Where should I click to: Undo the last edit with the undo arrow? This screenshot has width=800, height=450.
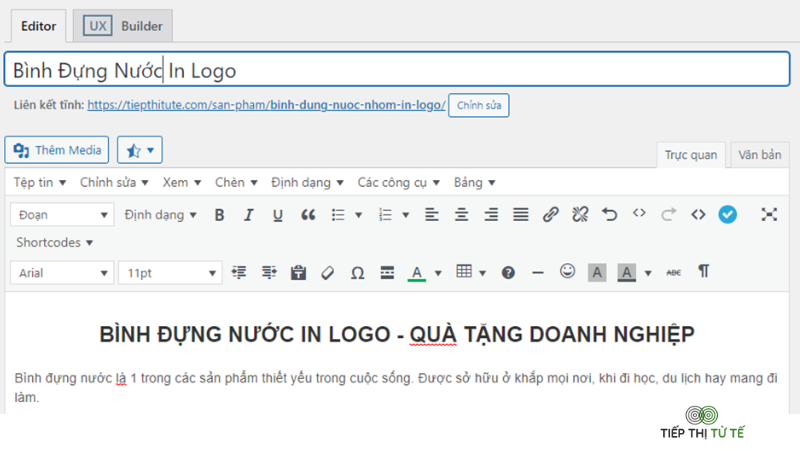pyautogui.click(x=609, y=214)
